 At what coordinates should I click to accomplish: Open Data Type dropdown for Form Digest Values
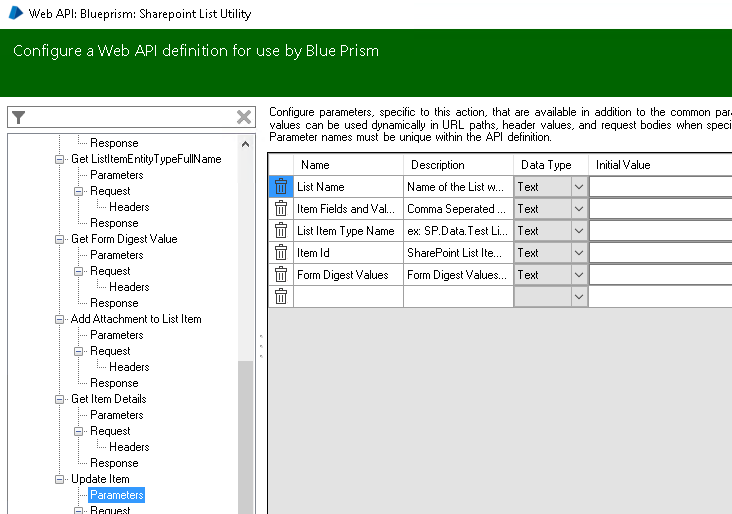pos(578,274)
